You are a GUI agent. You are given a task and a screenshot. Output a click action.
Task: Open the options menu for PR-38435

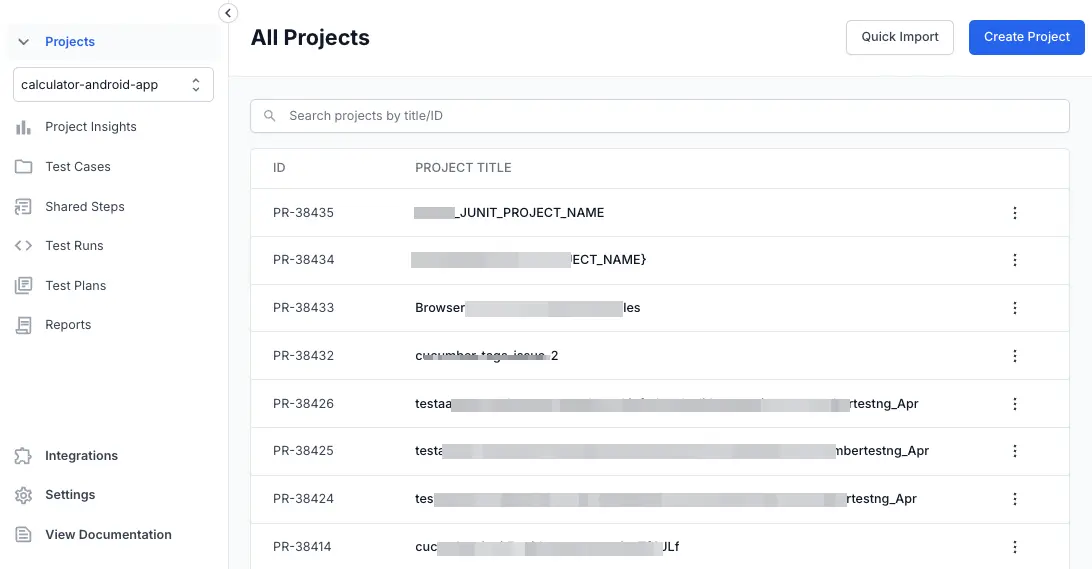(1015, 213)
